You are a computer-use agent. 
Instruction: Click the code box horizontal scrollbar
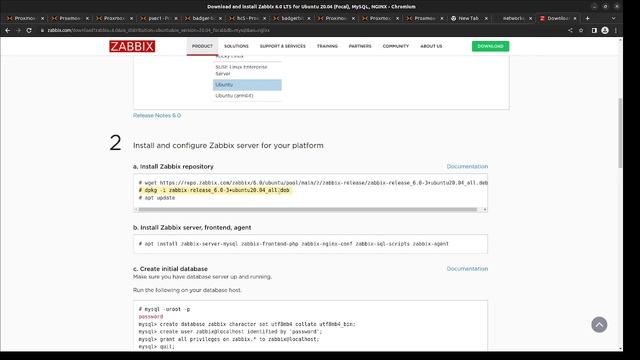coord(308,209)
